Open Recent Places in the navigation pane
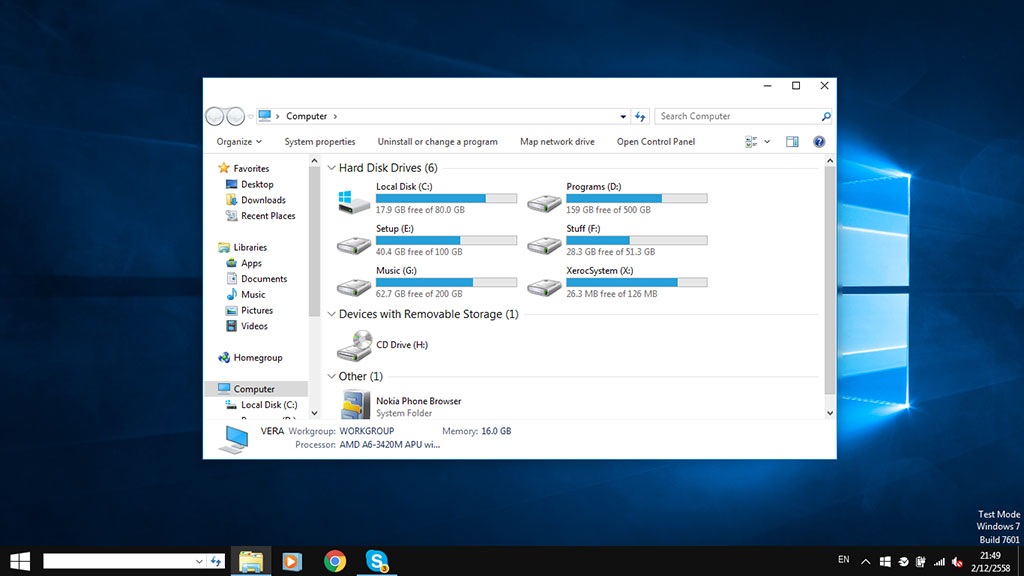Viewport: 1024px width, 576px height. click(x=268, y=216)
